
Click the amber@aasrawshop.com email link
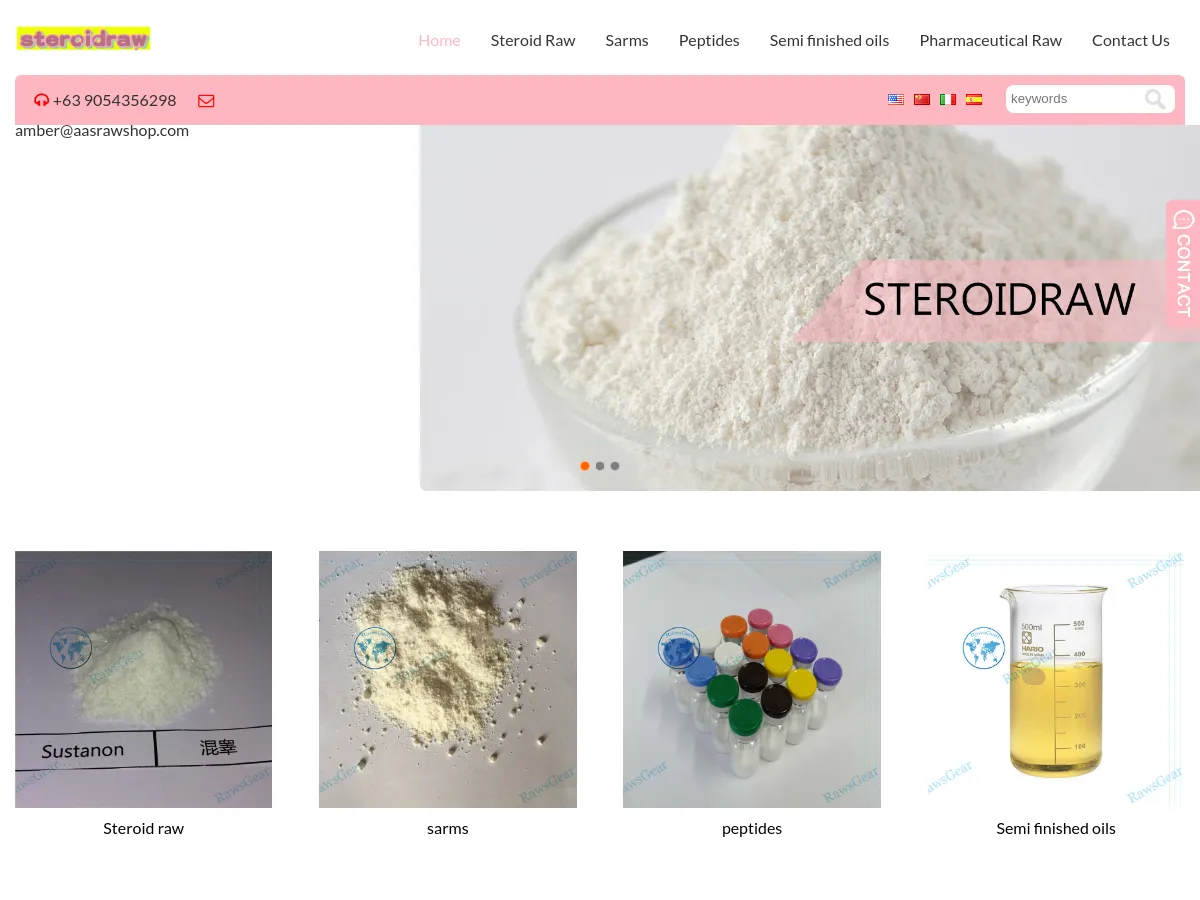tap(102, 129)
